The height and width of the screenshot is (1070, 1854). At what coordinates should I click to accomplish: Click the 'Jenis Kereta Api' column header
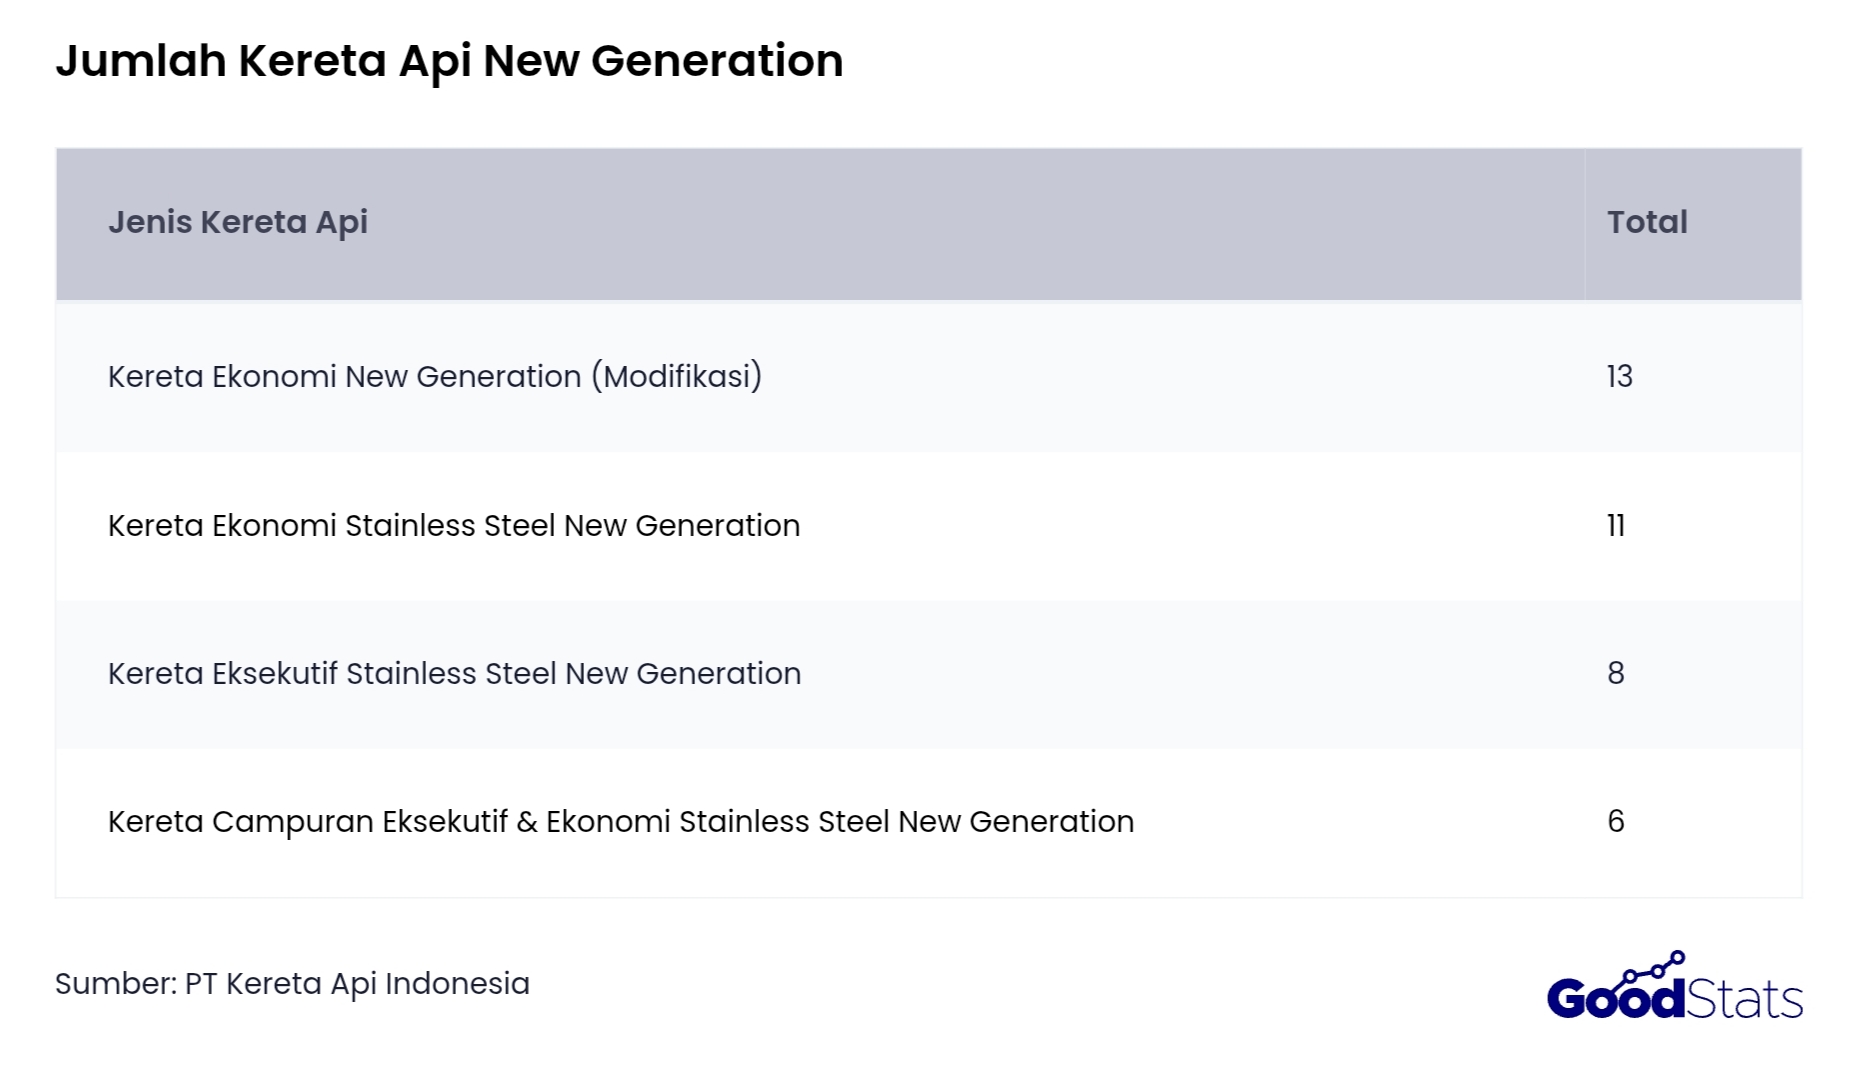tap(243, 223)
